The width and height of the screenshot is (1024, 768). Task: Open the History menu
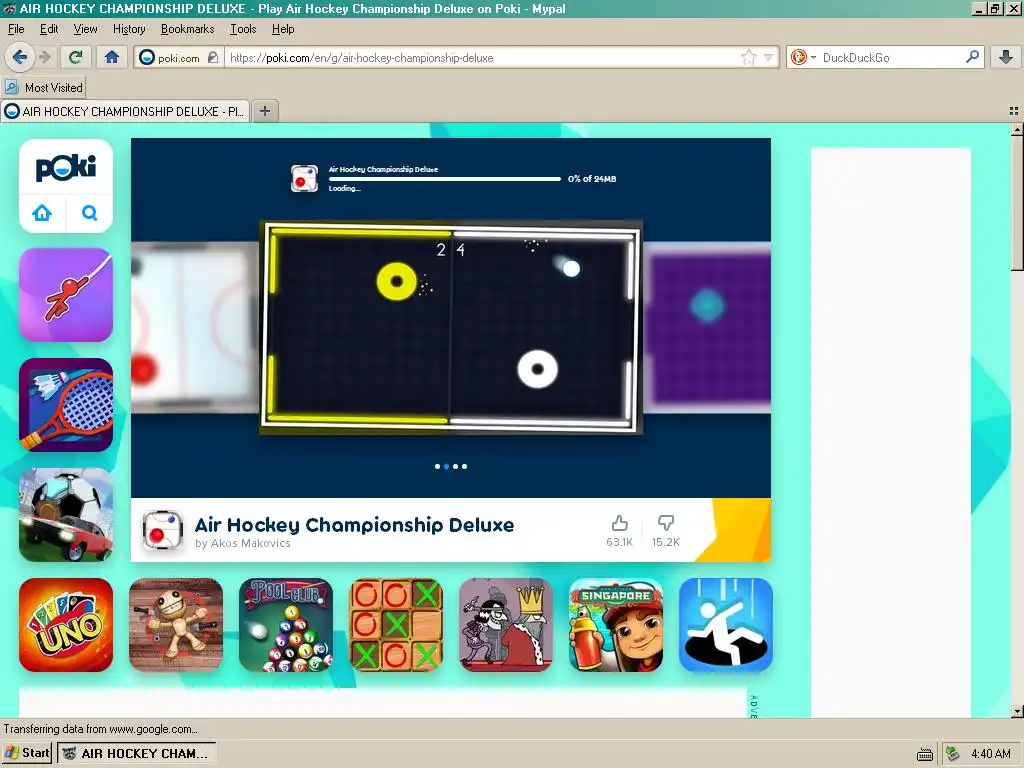click(x=129, y=29)
